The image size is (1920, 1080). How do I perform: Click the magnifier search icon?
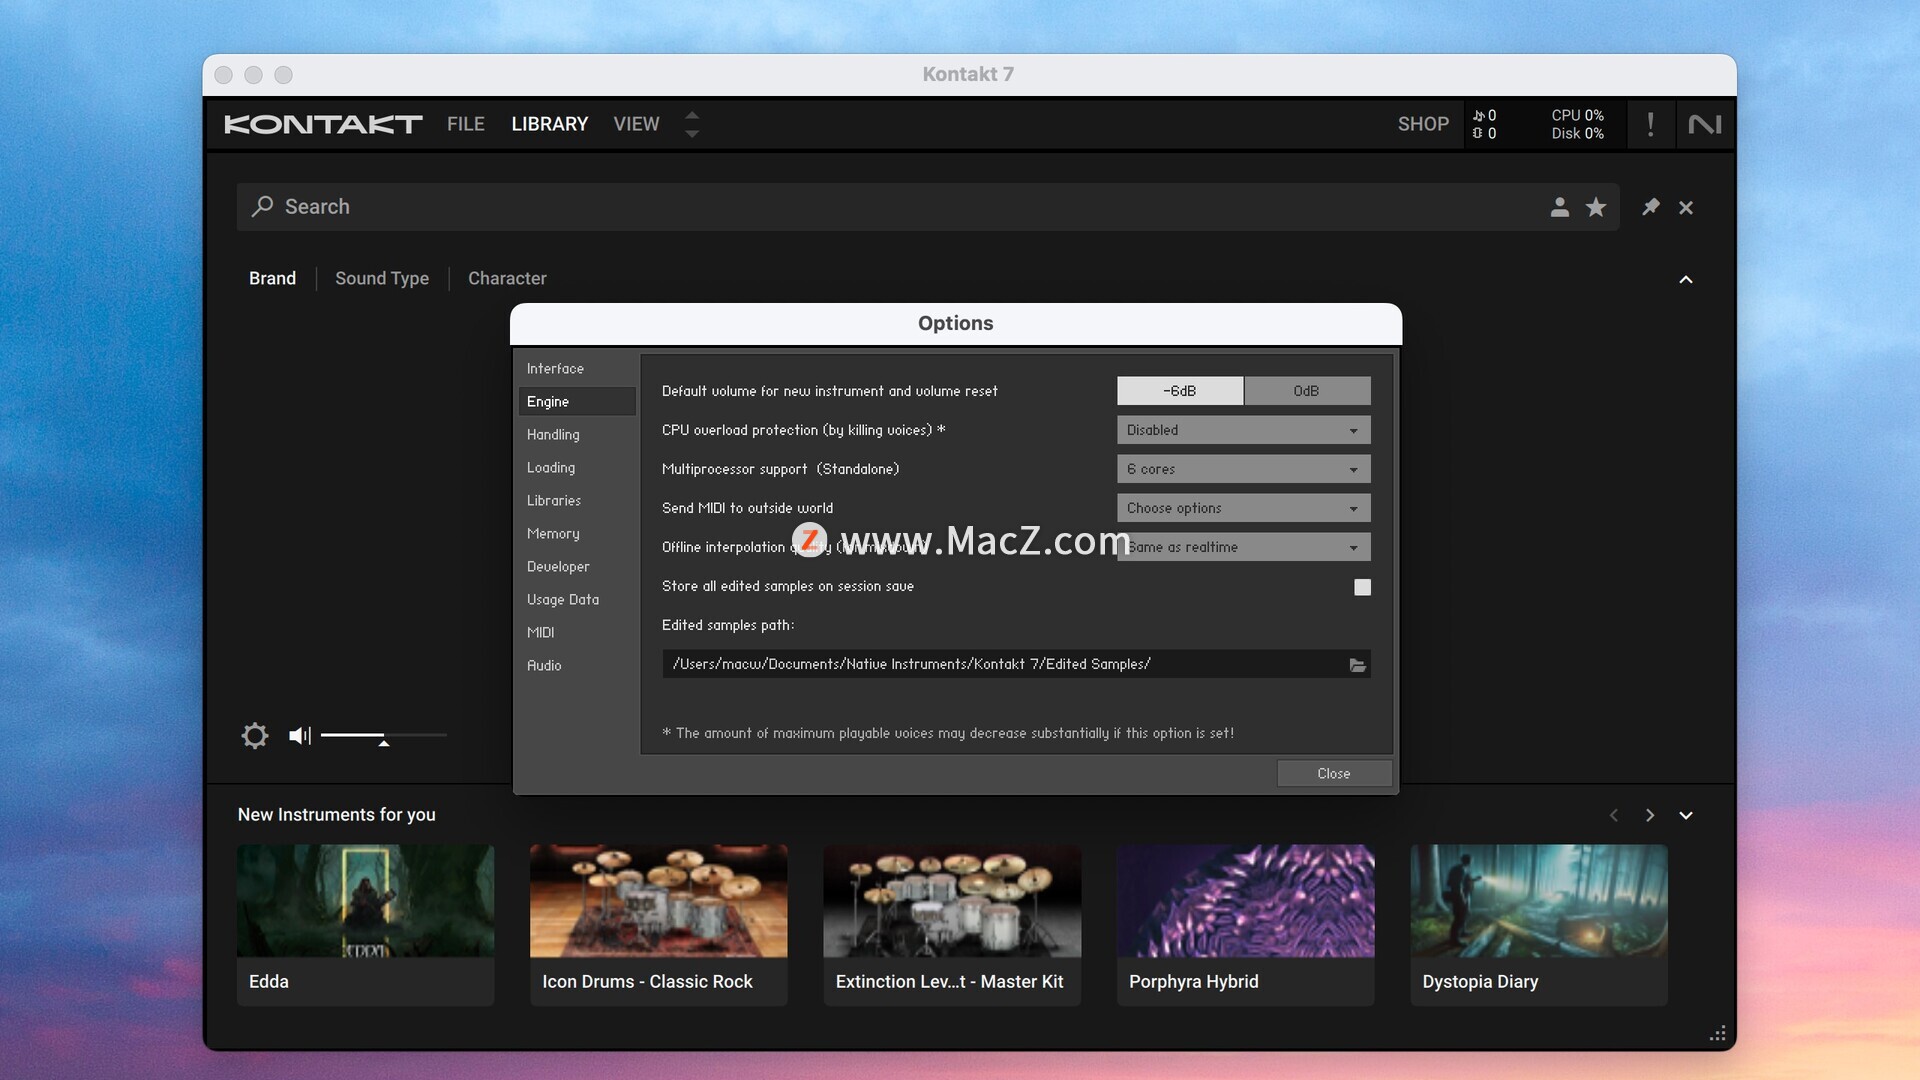(262, 206)
